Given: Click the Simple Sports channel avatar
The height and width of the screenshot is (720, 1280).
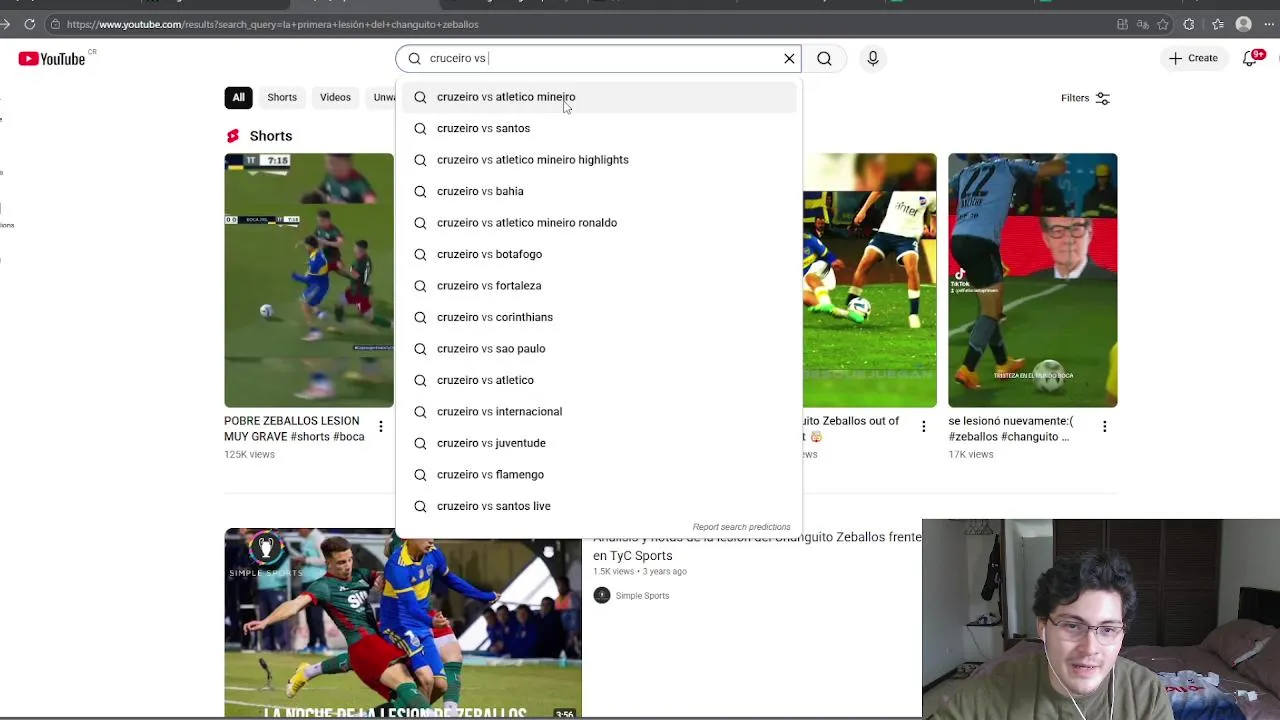Looking at the screenshot, I should pos(601,595).
